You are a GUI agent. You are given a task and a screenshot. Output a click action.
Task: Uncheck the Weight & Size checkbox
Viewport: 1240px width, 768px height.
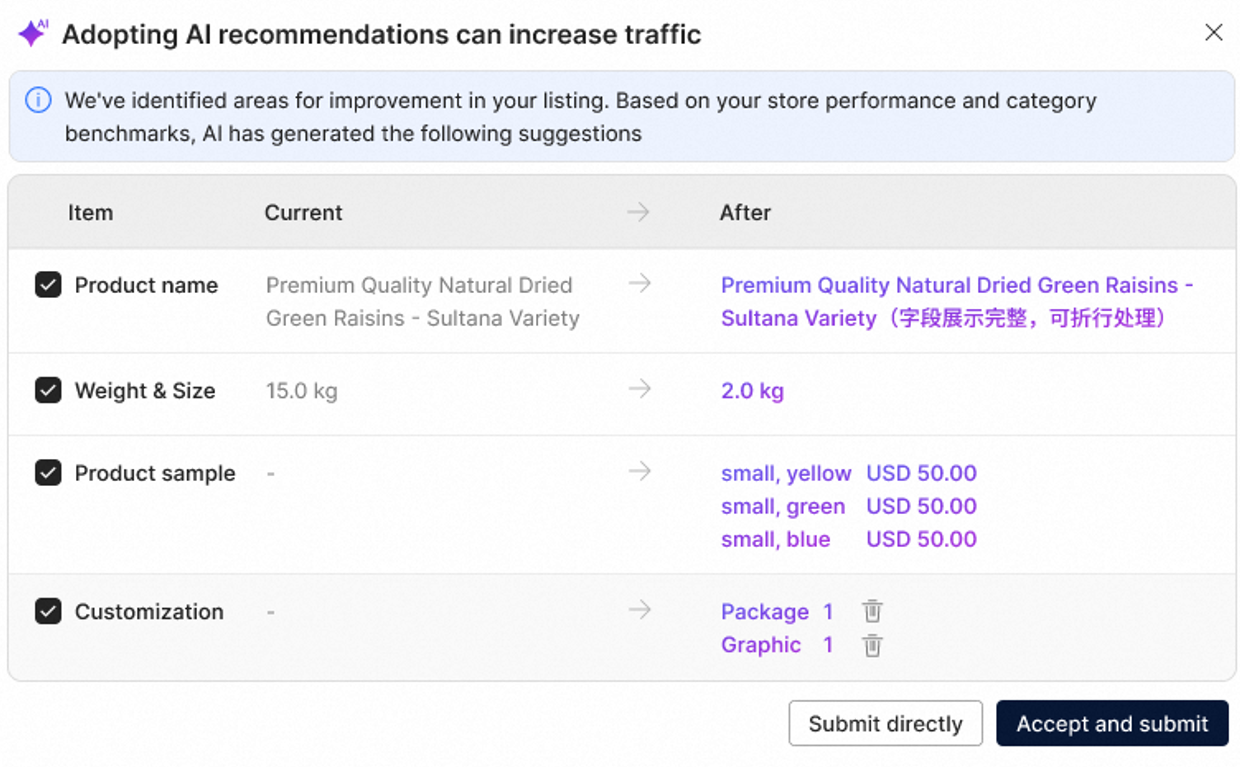pos(48,390)
